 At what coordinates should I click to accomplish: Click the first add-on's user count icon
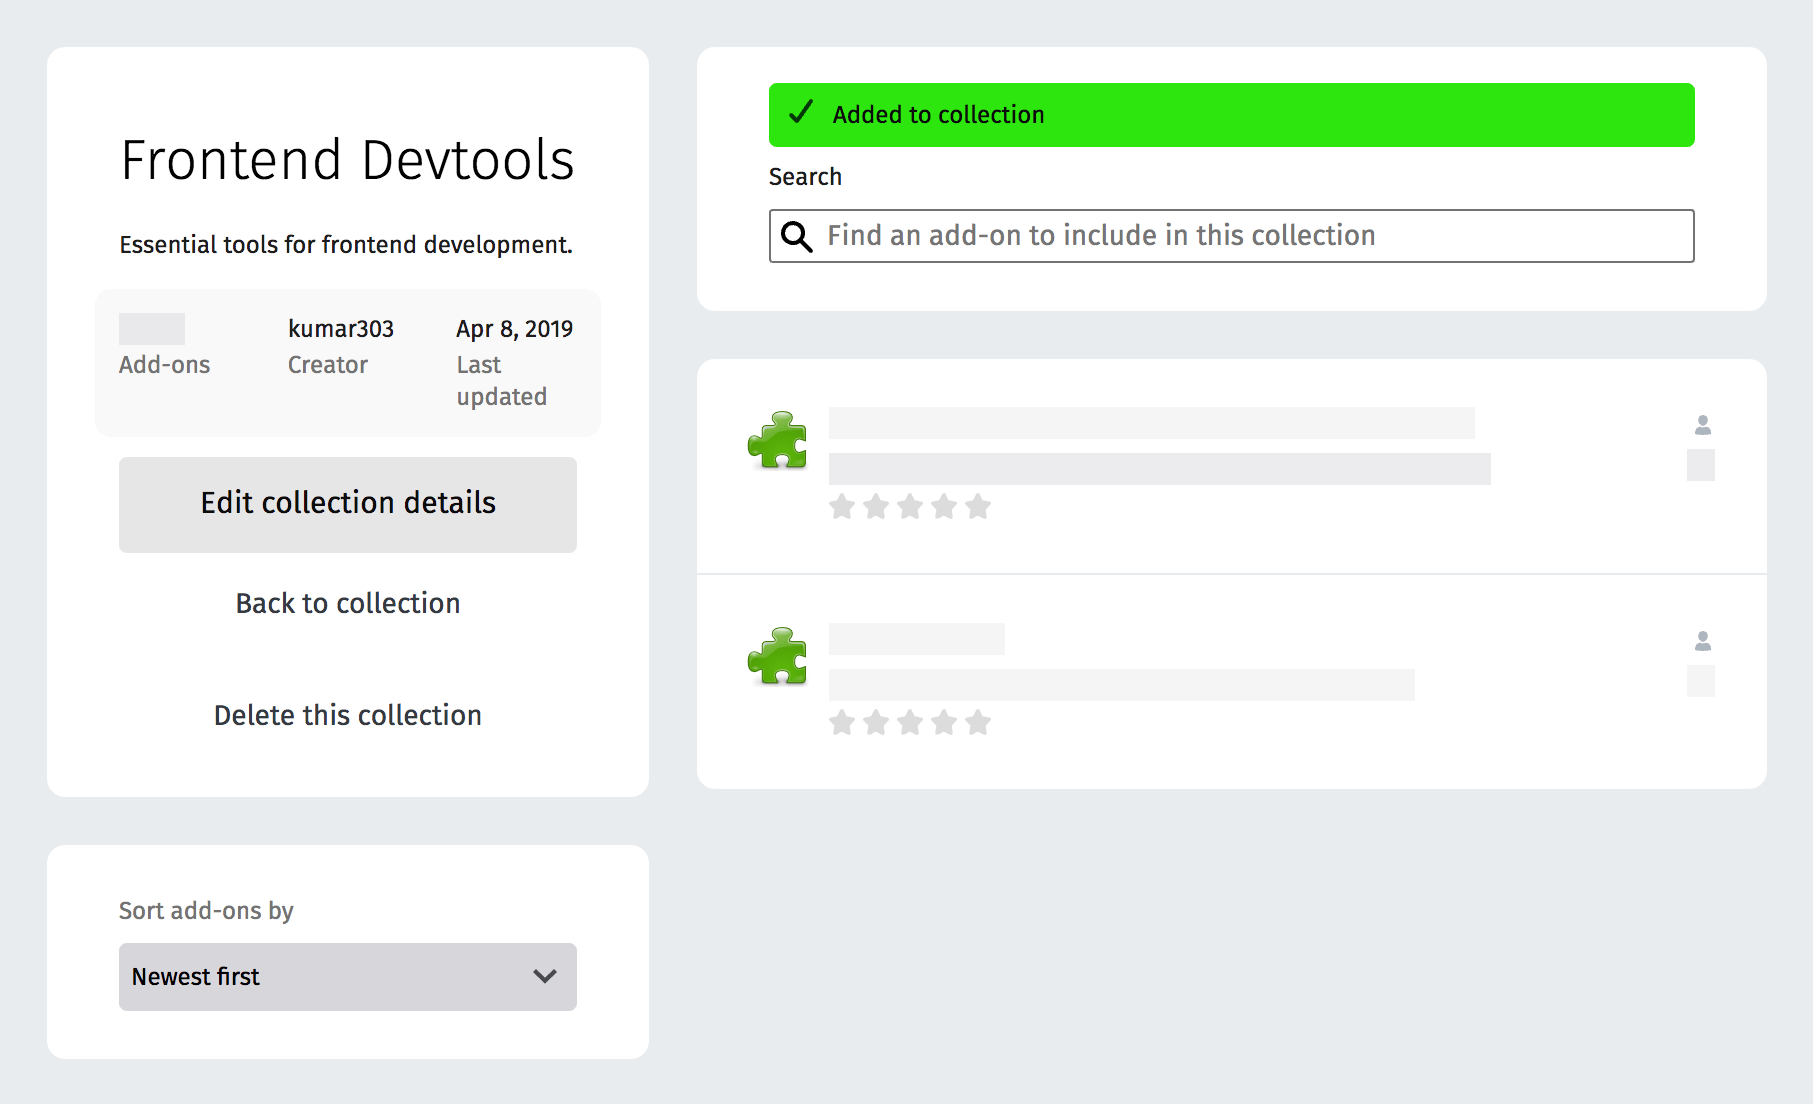1702,426
